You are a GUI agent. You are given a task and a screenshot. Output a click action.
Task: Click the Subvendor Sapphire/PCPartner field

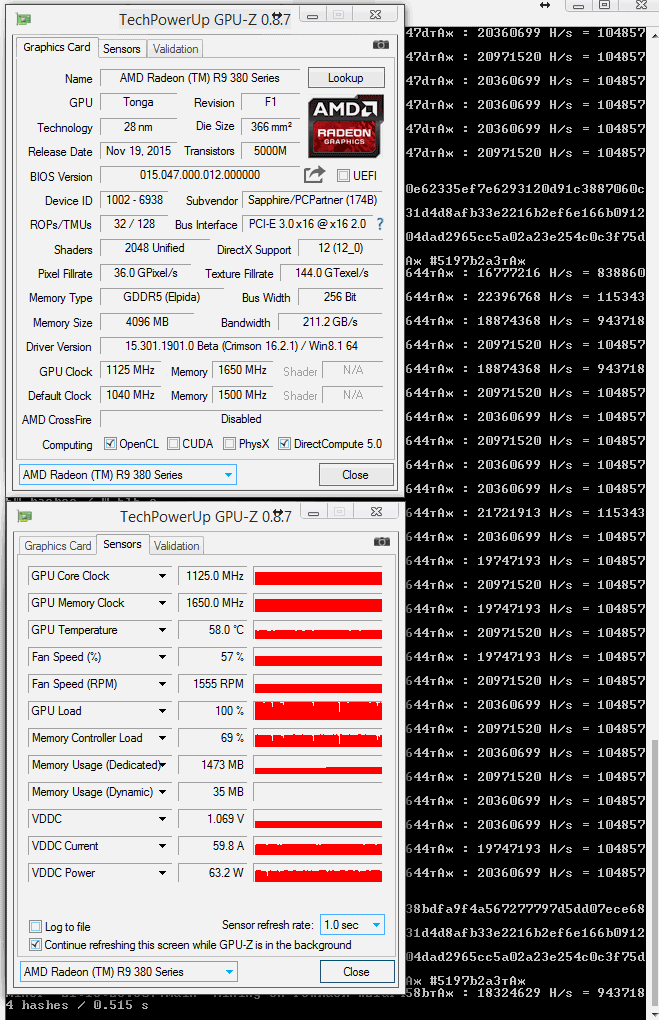coord(312,200)
